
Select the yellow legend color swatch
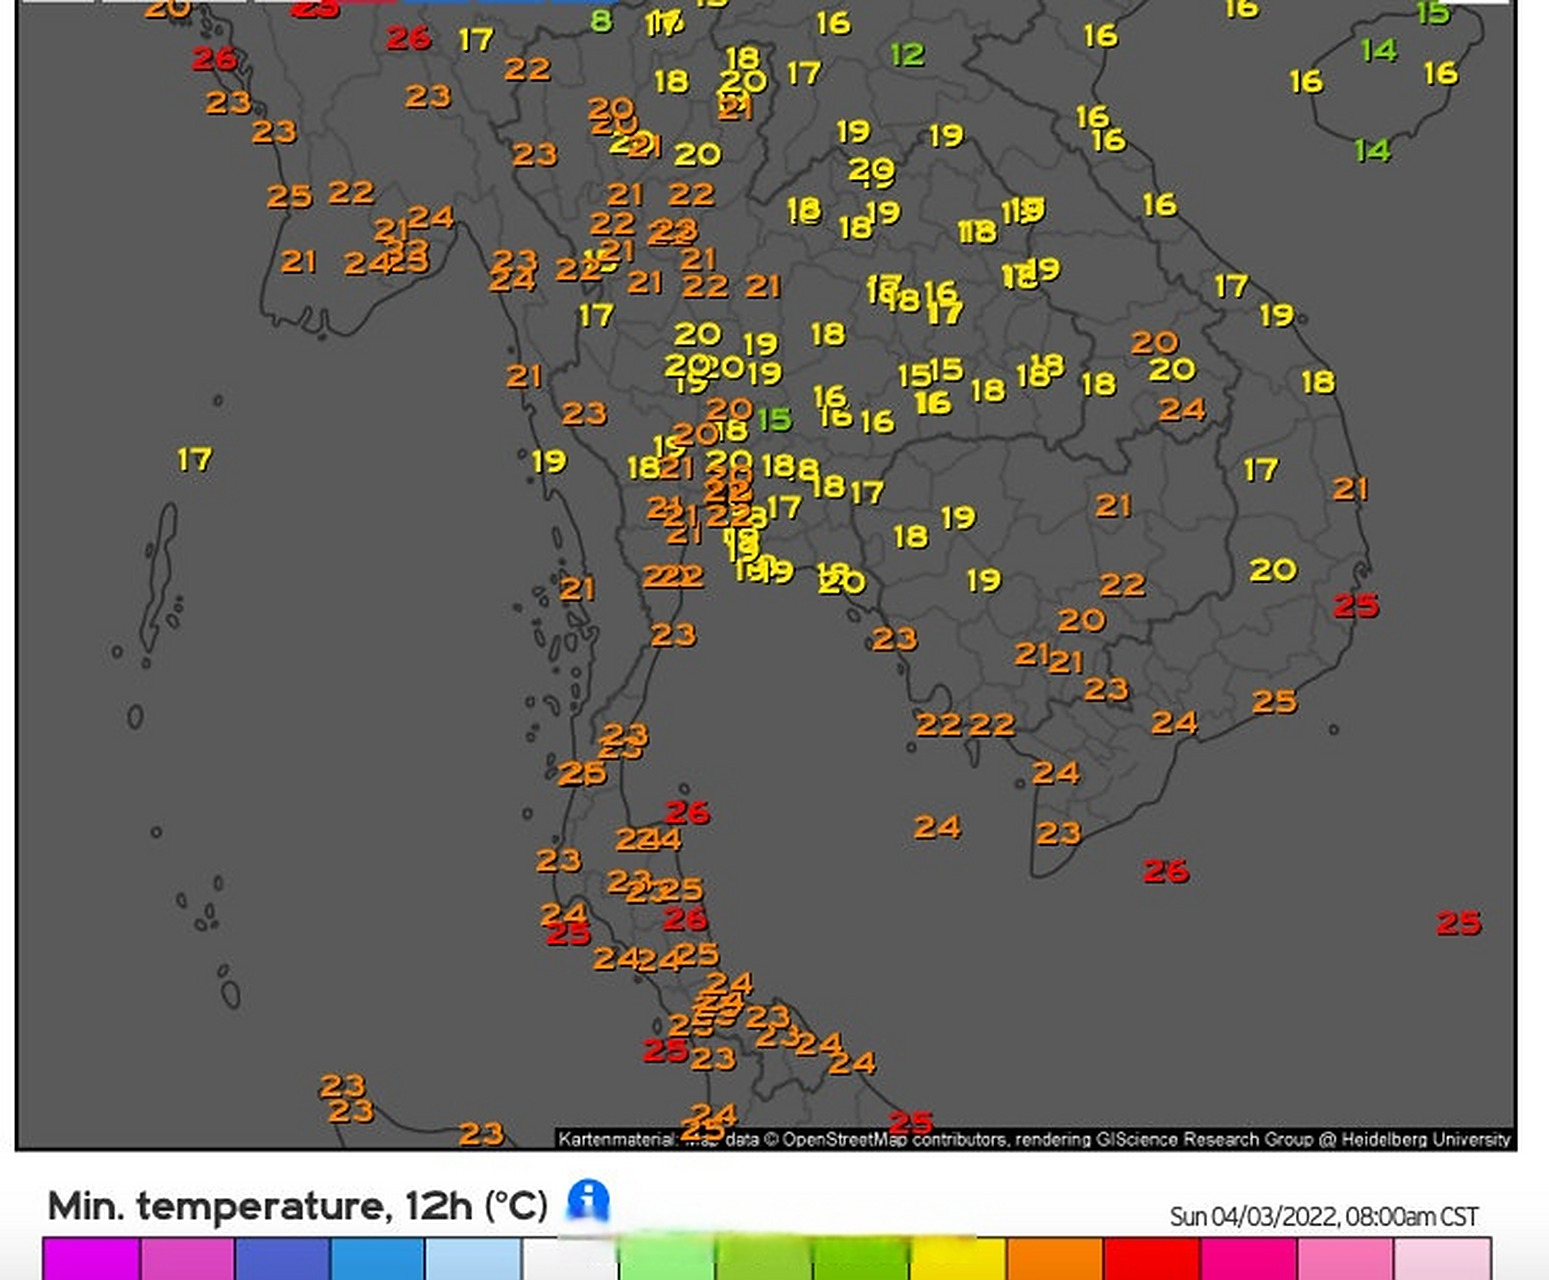coord(957,1259)
